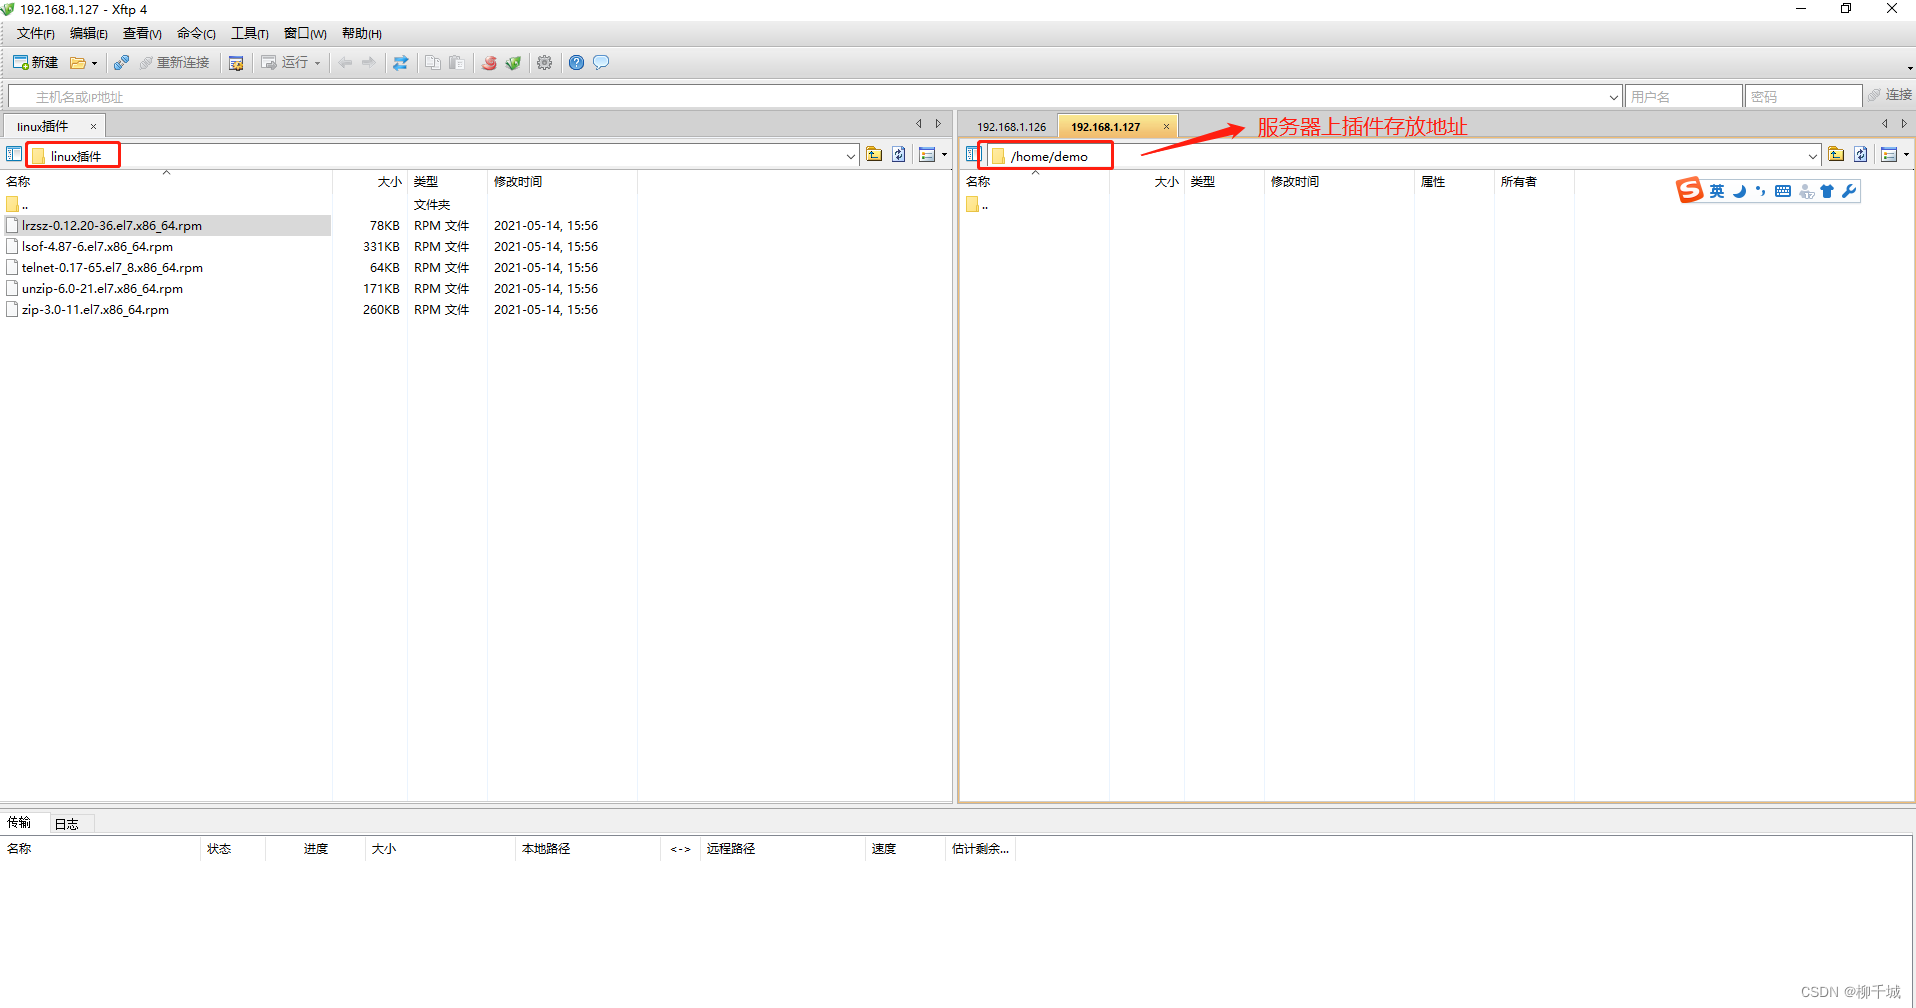Expand the open session folder dropdown arrow
Screen dimensions: 1916x1008
click(95, 63)
